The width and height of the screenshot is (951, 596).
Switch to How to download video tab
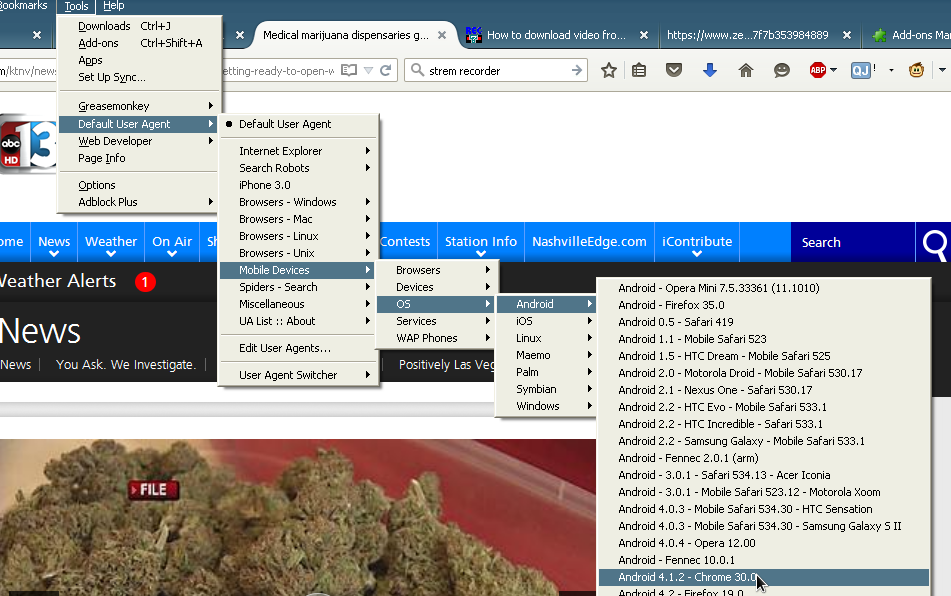556,35
